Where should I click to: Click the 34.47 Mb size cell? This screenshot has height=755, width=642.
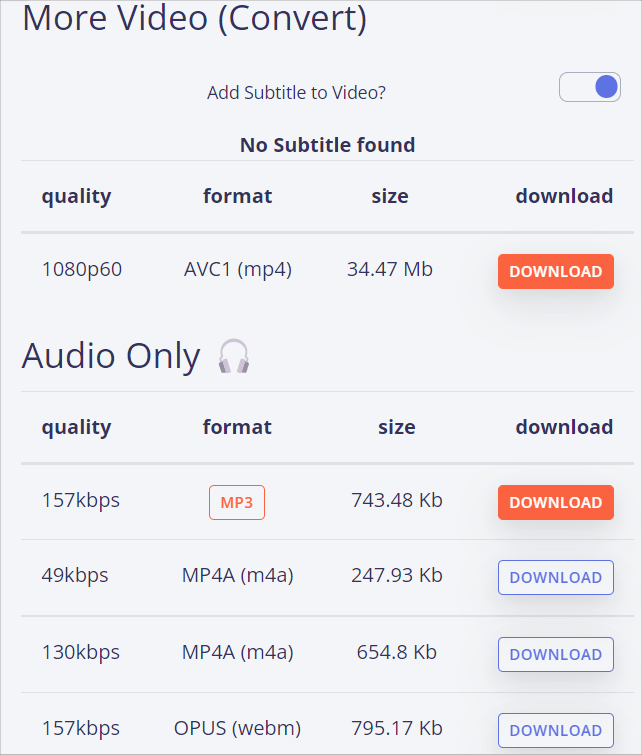pyautogui.click(x=390, y=269)
